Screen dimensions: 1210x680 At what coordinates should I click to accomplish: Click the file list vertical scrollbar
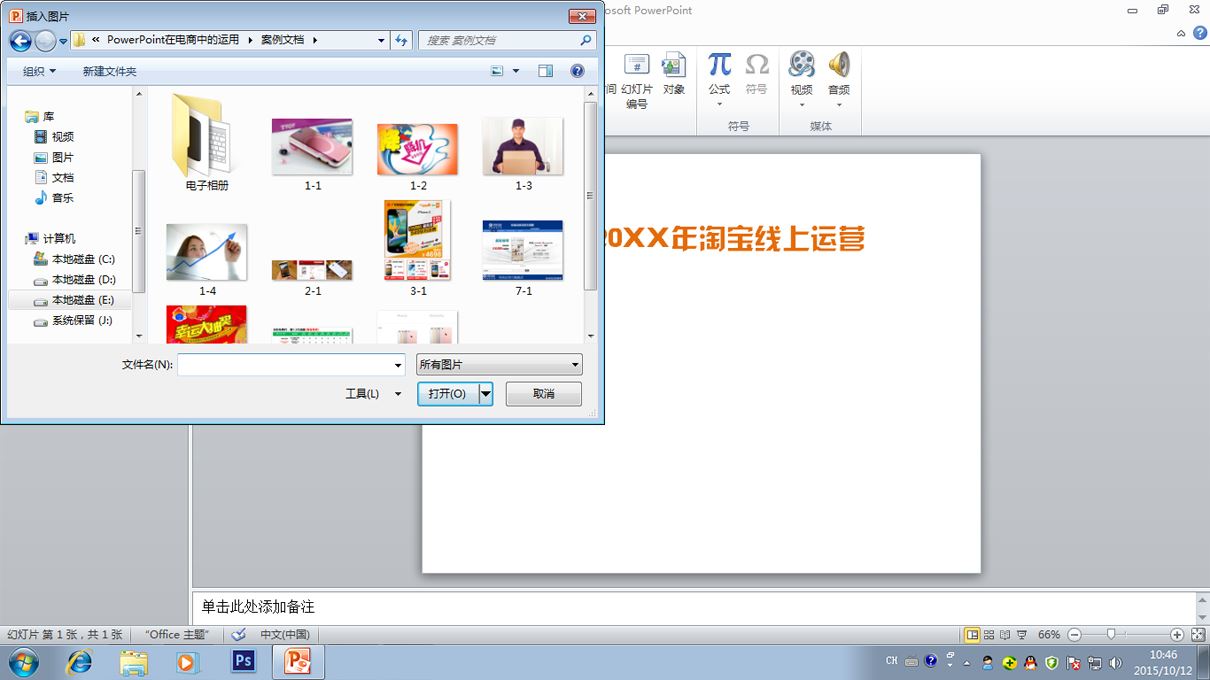tap(591, 195)
